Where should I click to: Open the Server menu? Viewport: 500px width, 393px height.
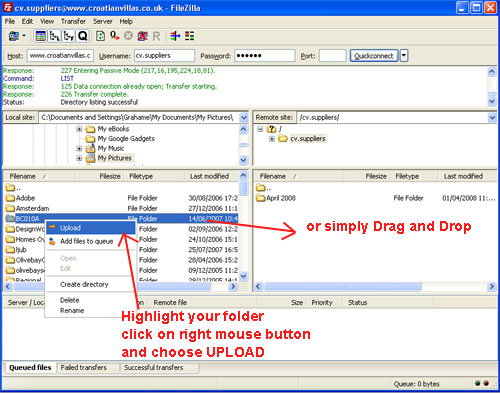103,21
